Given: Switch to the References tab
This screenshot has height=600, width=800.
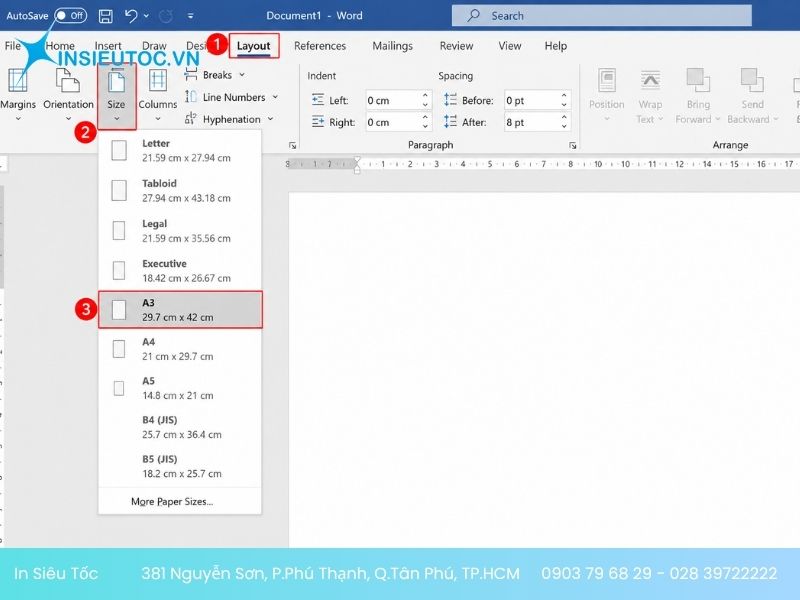Looking at the screenshot, I should tap(320, 46).
